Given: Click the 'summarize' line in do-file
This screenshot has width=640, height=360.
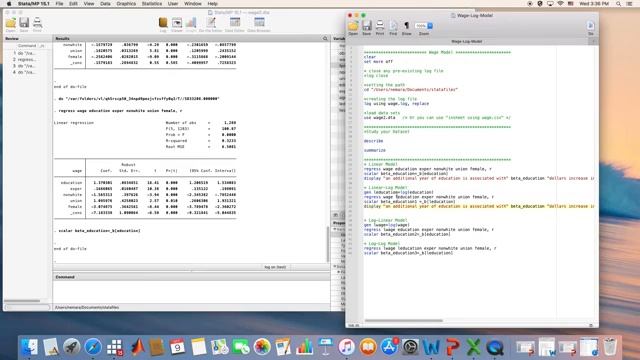Looking at the screenshot, I should pos(375,150).
